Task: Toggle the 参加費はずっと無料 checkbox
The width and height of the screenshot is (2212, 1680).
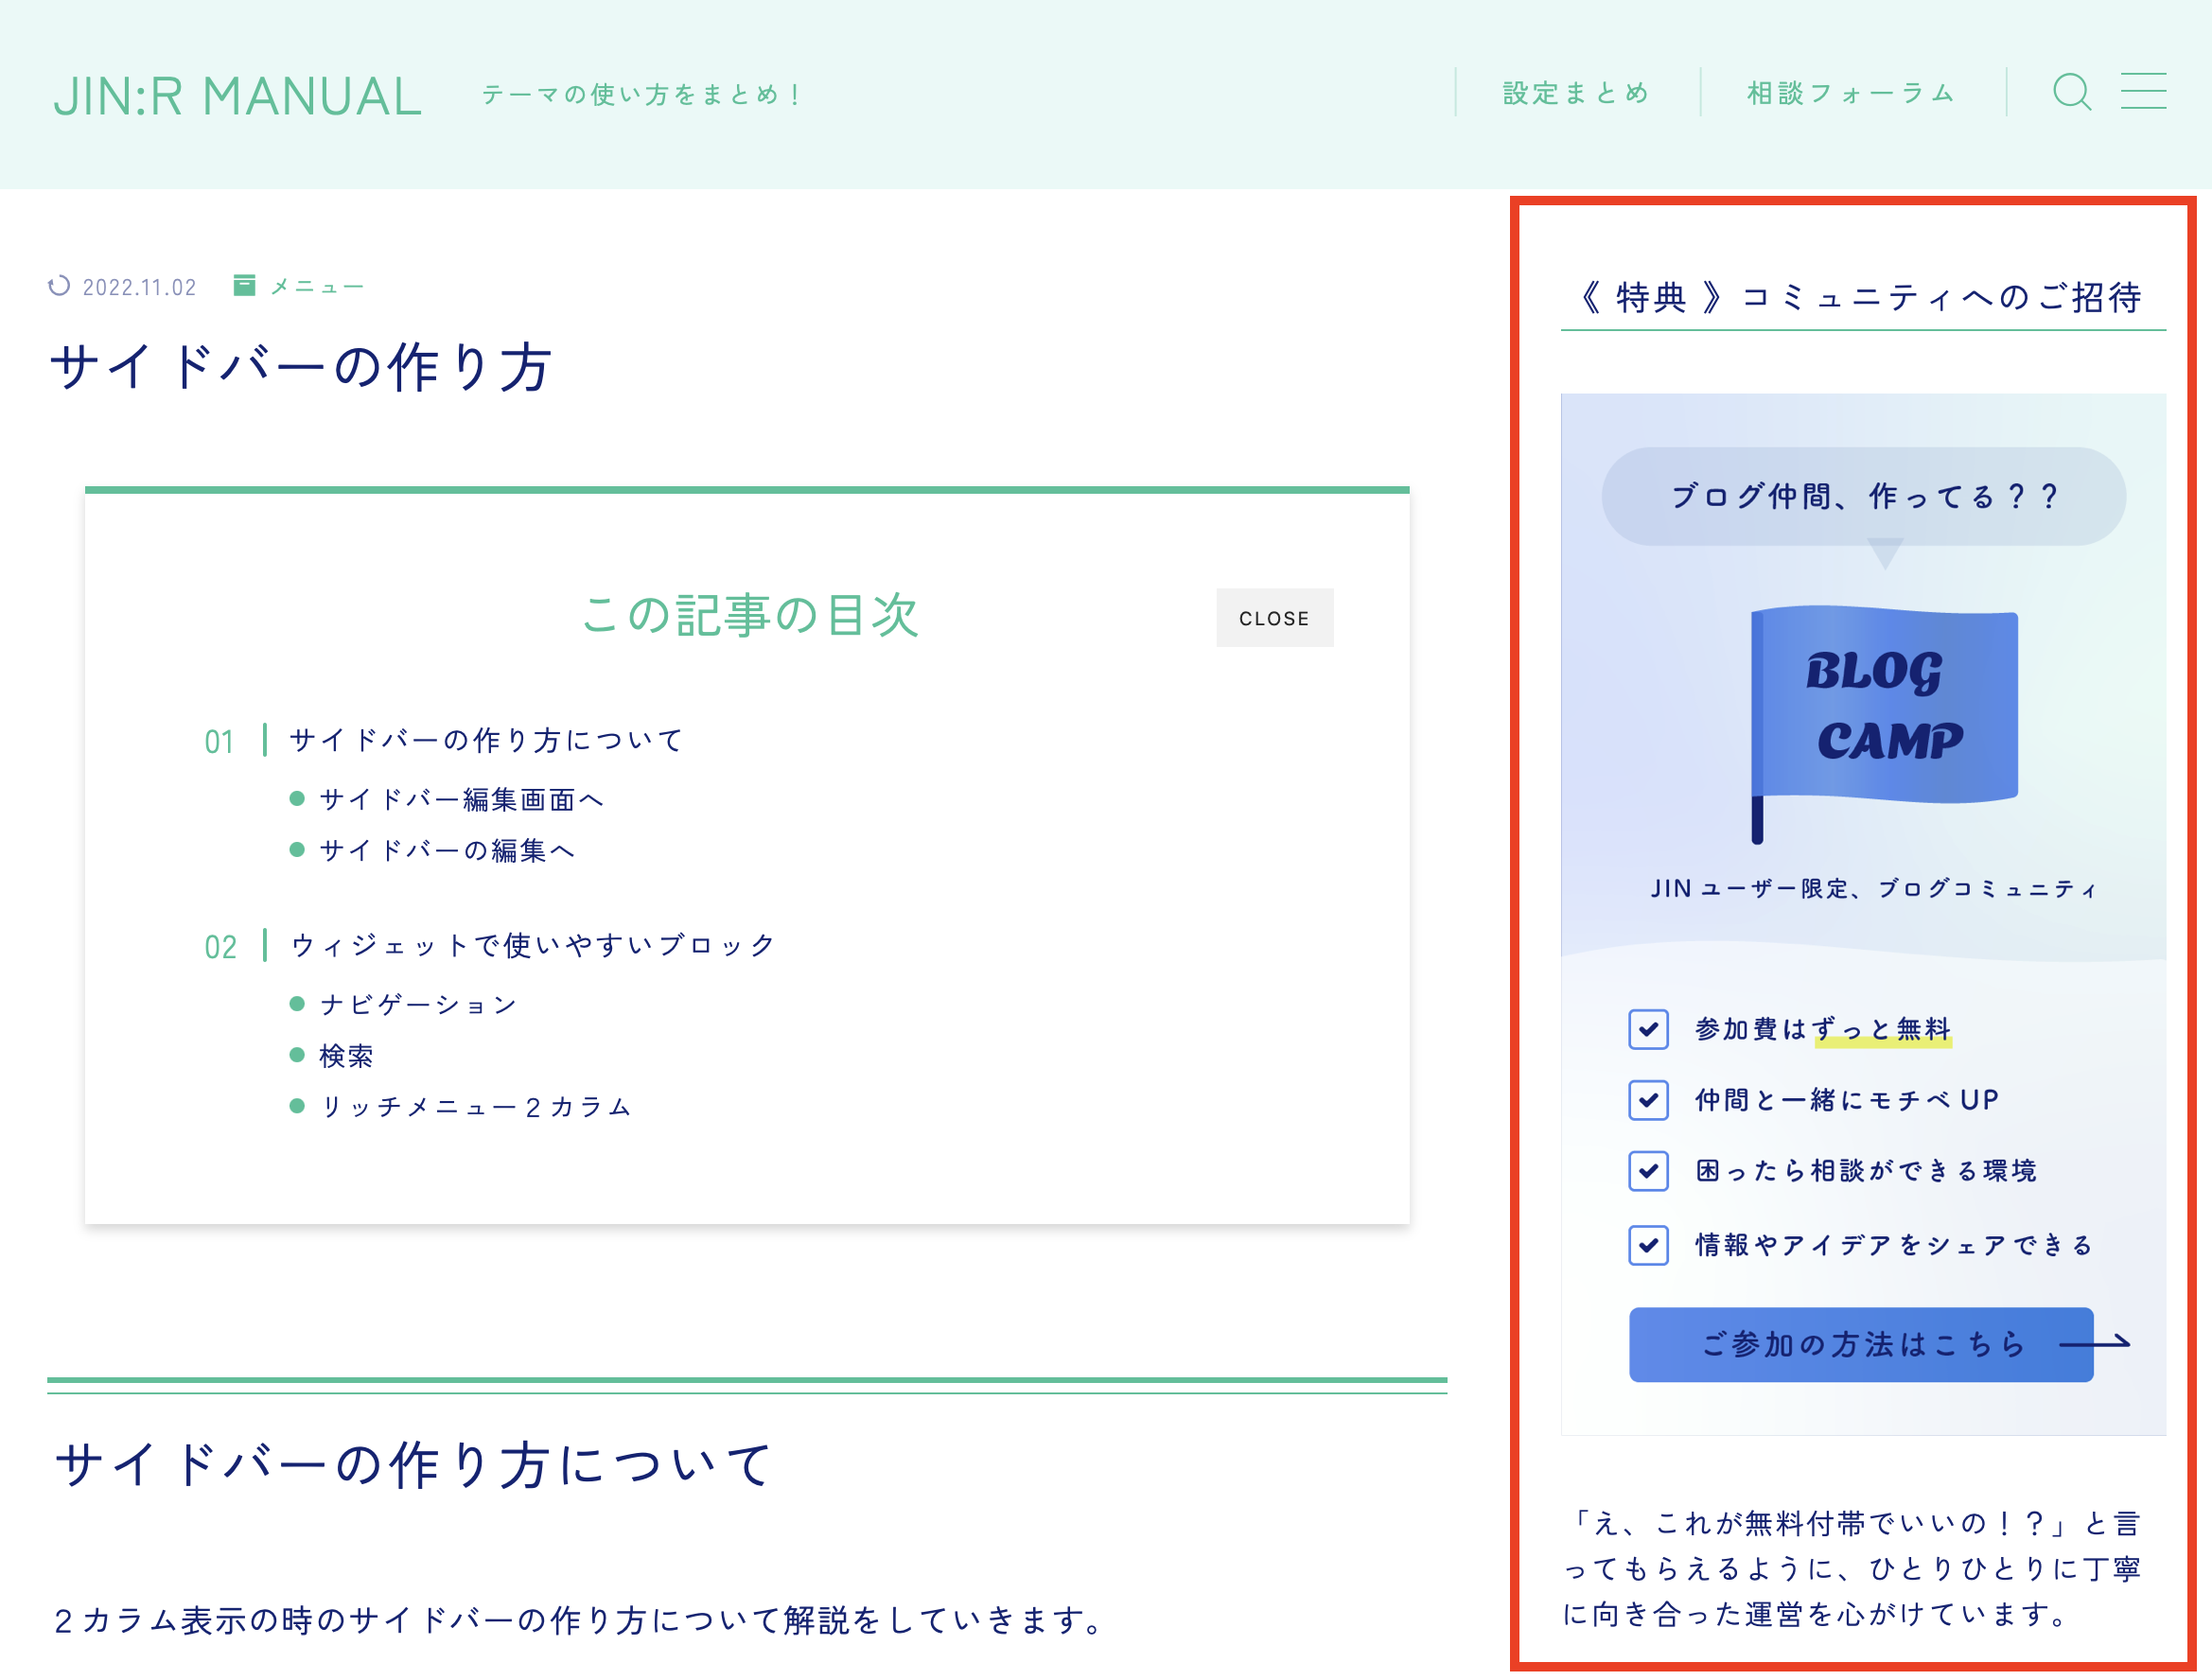Action: point(1648,1028)
